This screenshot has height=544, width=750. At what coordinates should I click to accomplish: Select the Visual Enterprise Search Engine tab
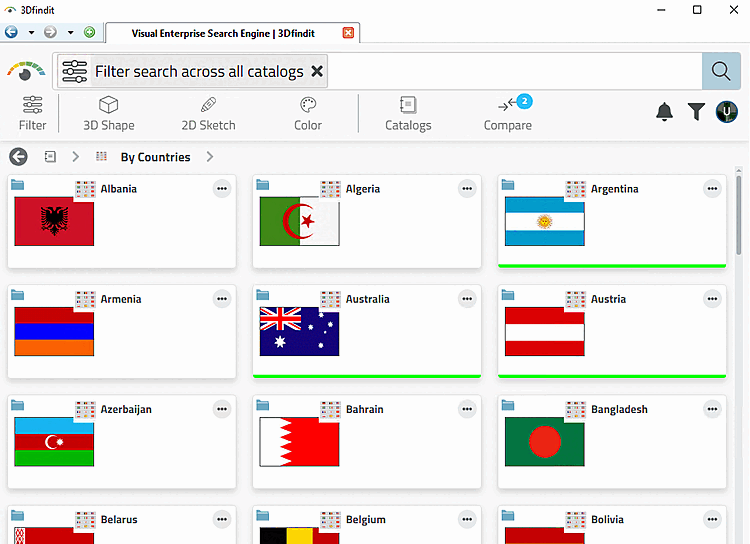pyautogui.click(x=223, y=33)
